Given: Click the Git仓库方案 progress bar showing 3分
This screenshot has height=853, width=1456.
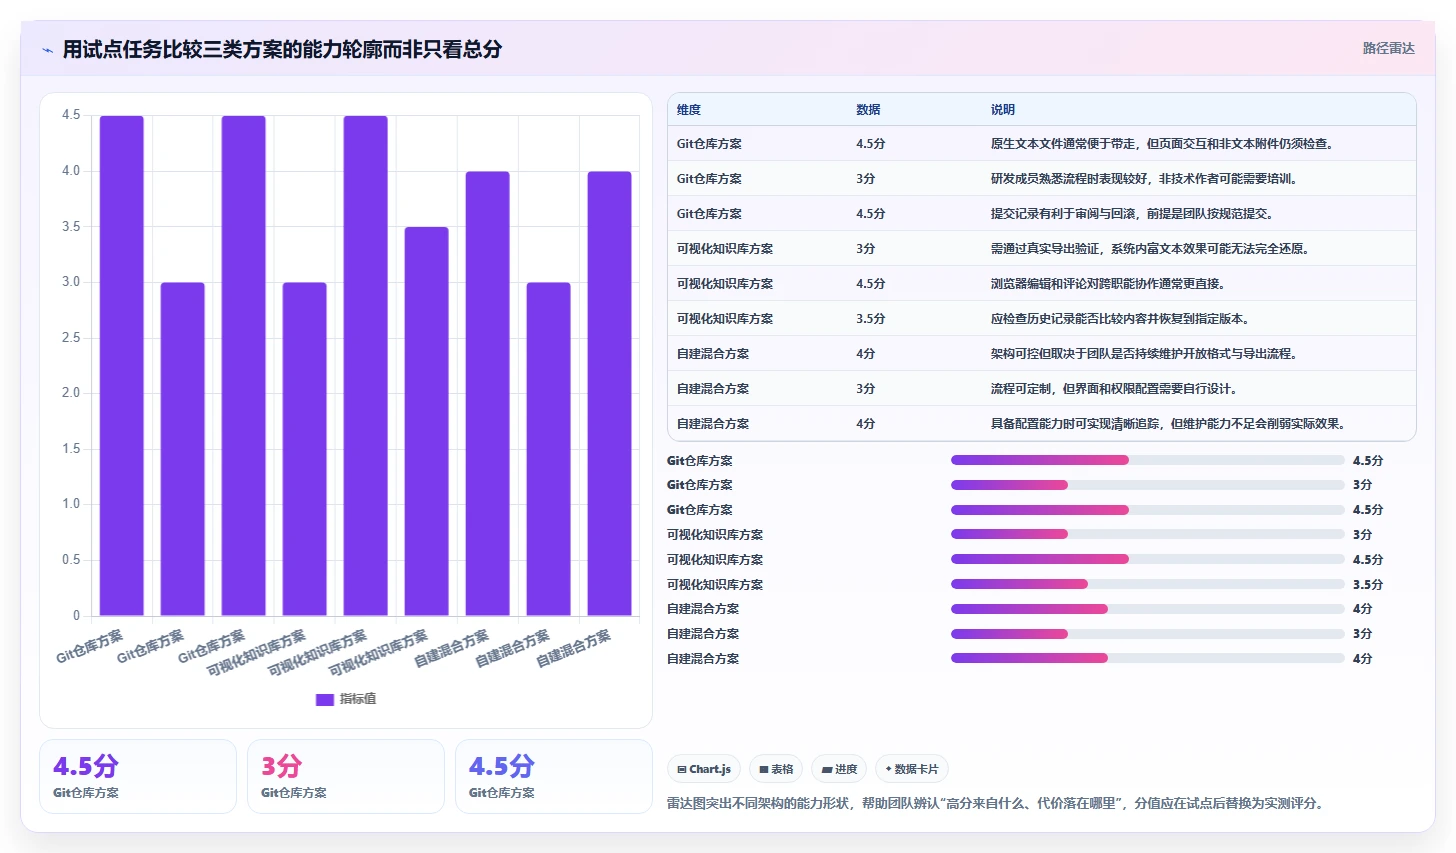Looking at the screenshot, I should [1148, 485].
